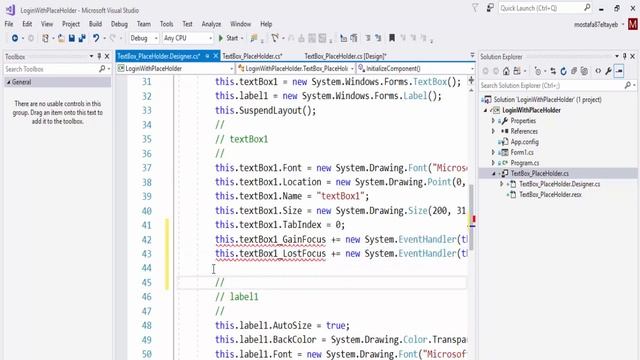Click the Find in Files toolbar icon
640x360 pixels.
[x=254, y=38]
